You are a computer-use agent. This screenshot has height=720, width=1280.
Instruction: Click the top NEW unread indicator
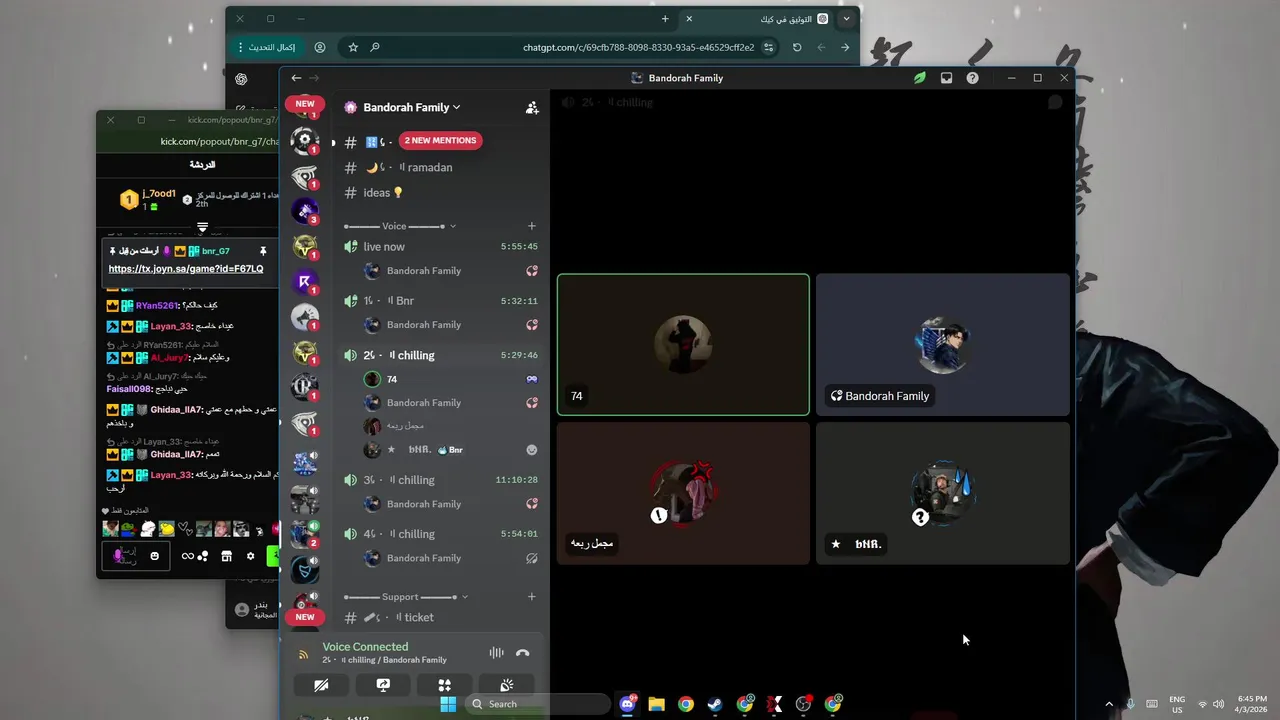[305, 104]
